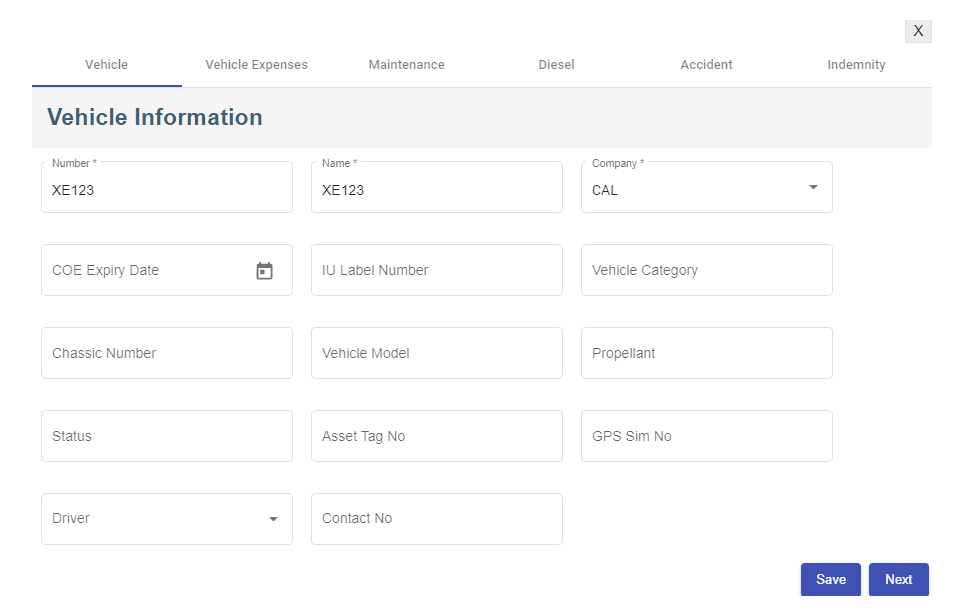Click into the Name text field
Screen dimensions: 962x613
tap(436, 190)
